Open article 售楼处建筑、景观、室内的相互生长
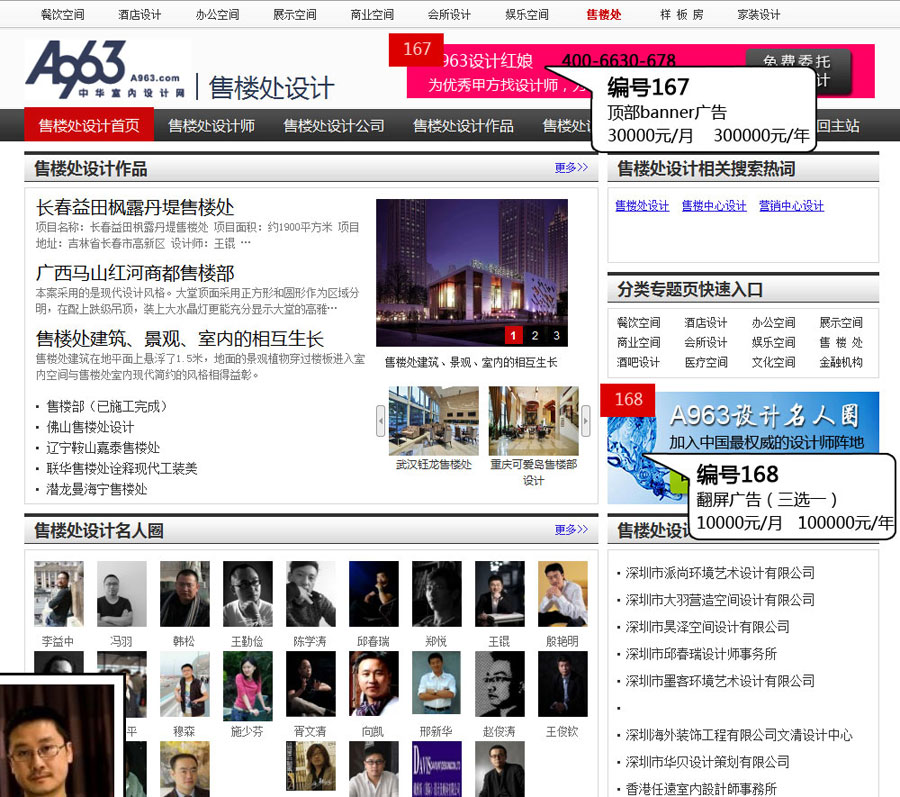Image resolution: width=900 pixels, height=797 pixels. click(x=180, y=339)
